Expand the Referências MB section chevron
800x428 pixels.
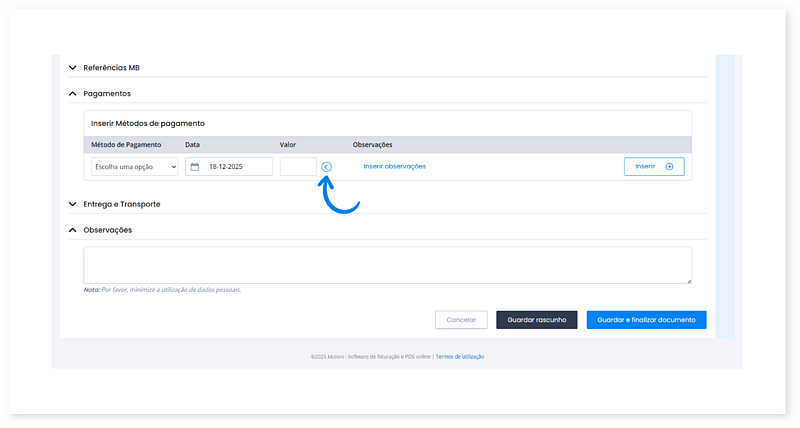72,67
